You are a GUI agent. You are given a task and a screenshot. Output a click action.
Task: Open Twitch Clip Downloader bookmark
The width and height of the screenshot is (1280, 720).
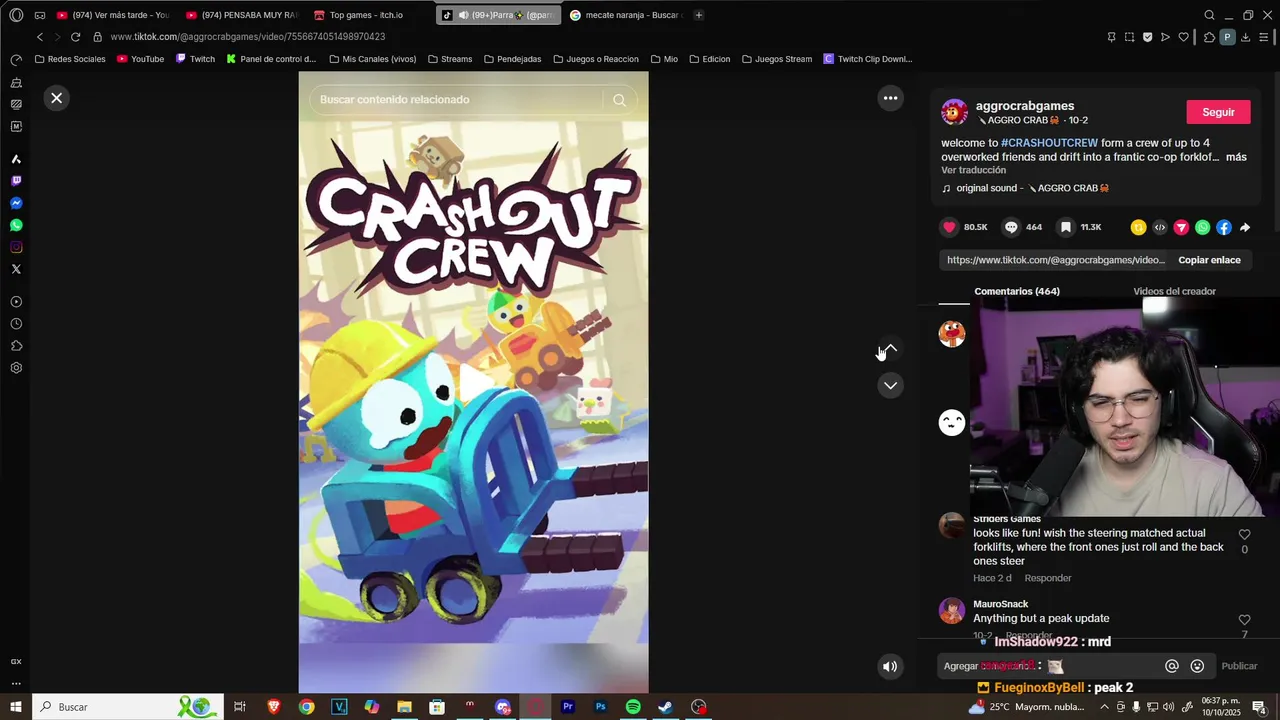pyautogui.click(x=867, y=59)
